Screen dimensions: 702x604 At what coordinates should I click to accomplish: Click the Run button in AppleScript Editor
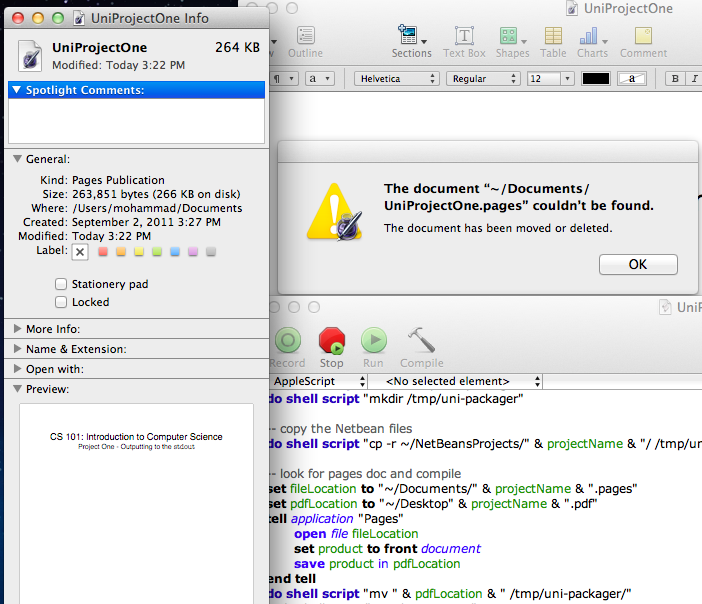tap(373, 347)
